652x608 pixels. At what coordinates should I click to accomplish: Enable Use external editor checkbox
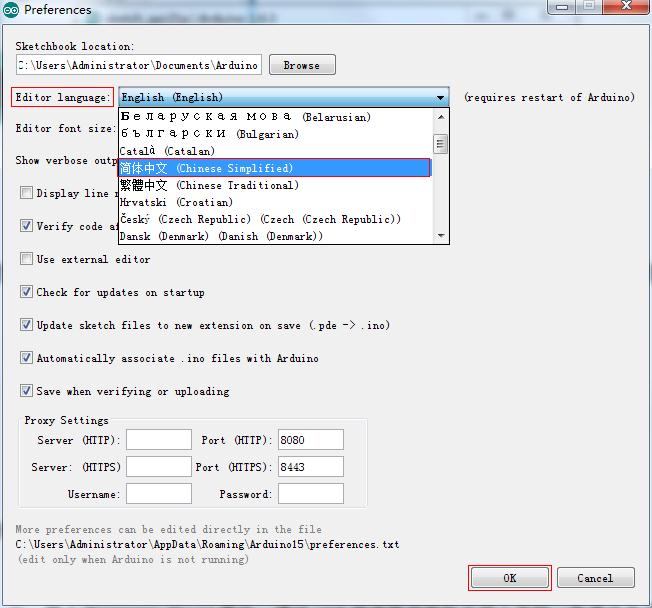coord(27,259)
